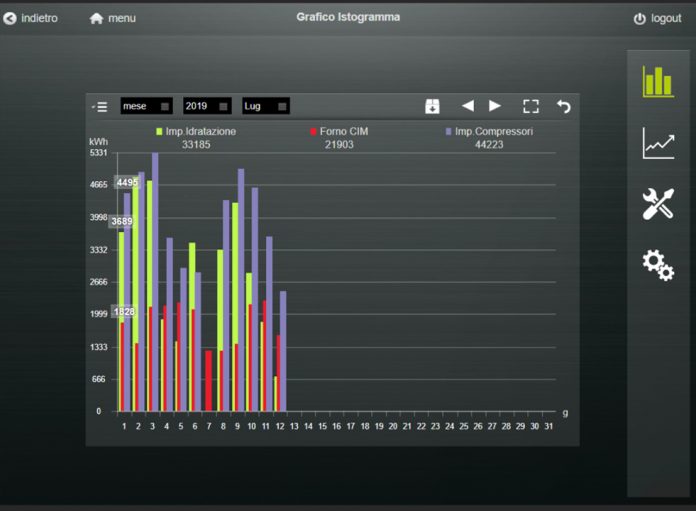Screen dimensions: 696x511
Task: Open the histogram chart view in sidebar
Action: (658, 81)
